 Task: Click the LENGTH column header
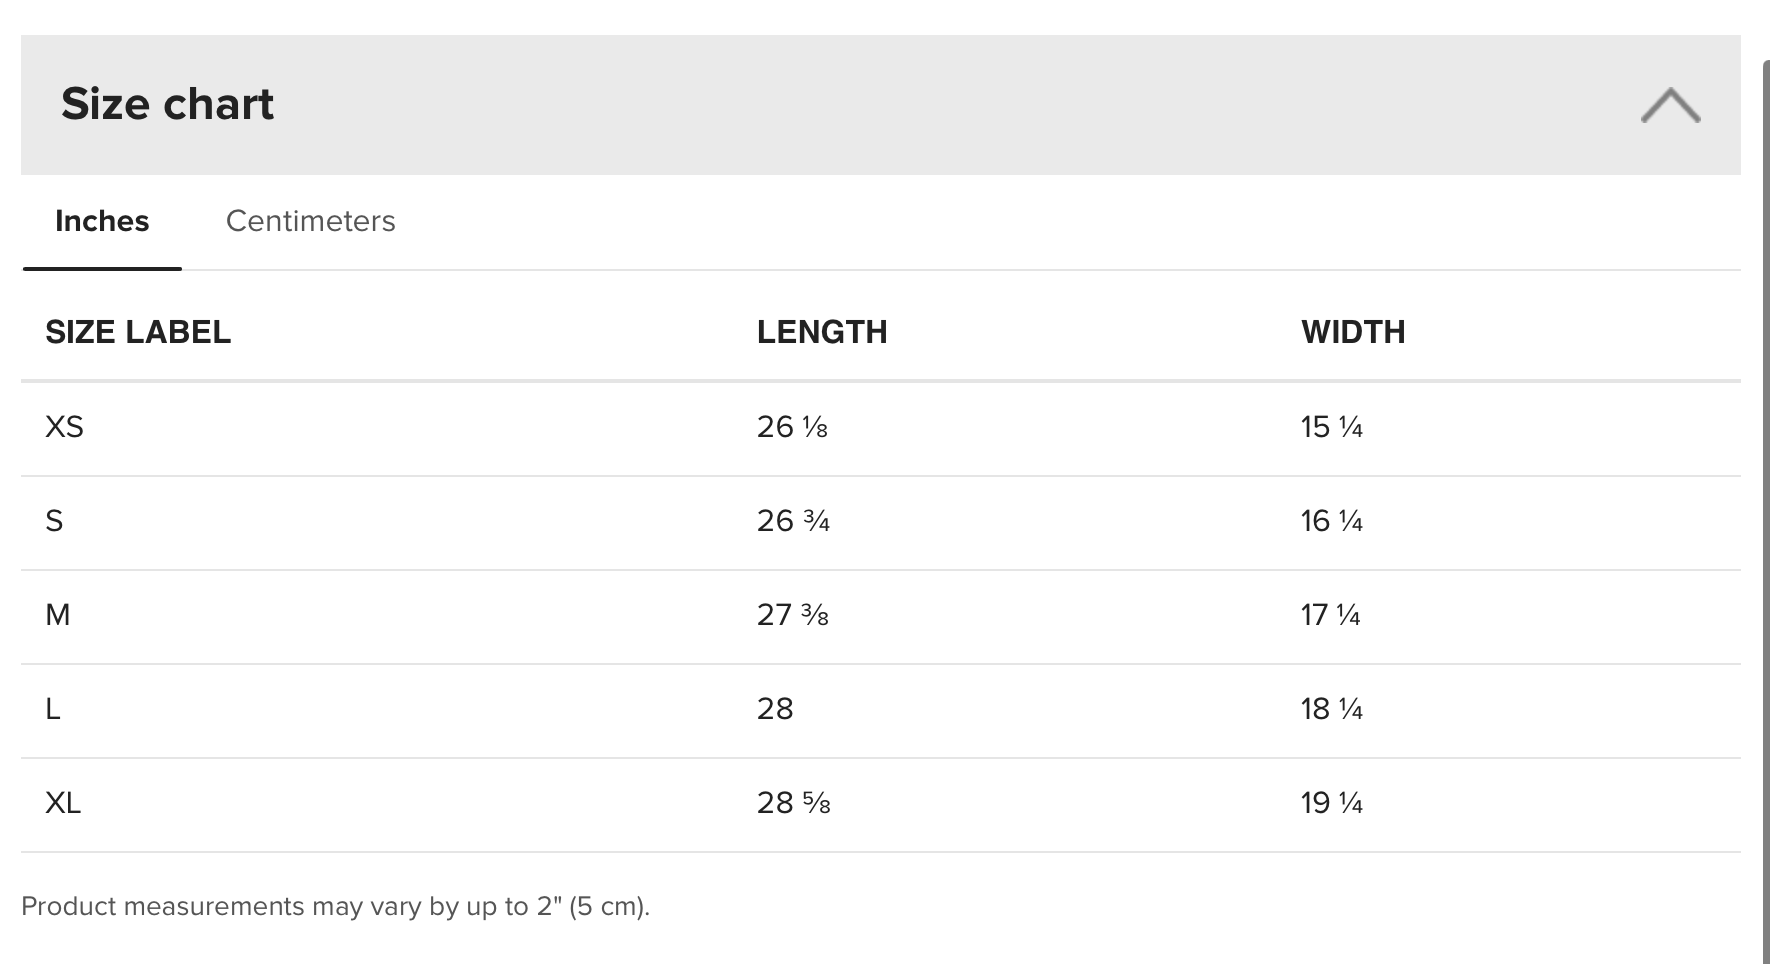(x=822, y=332)
